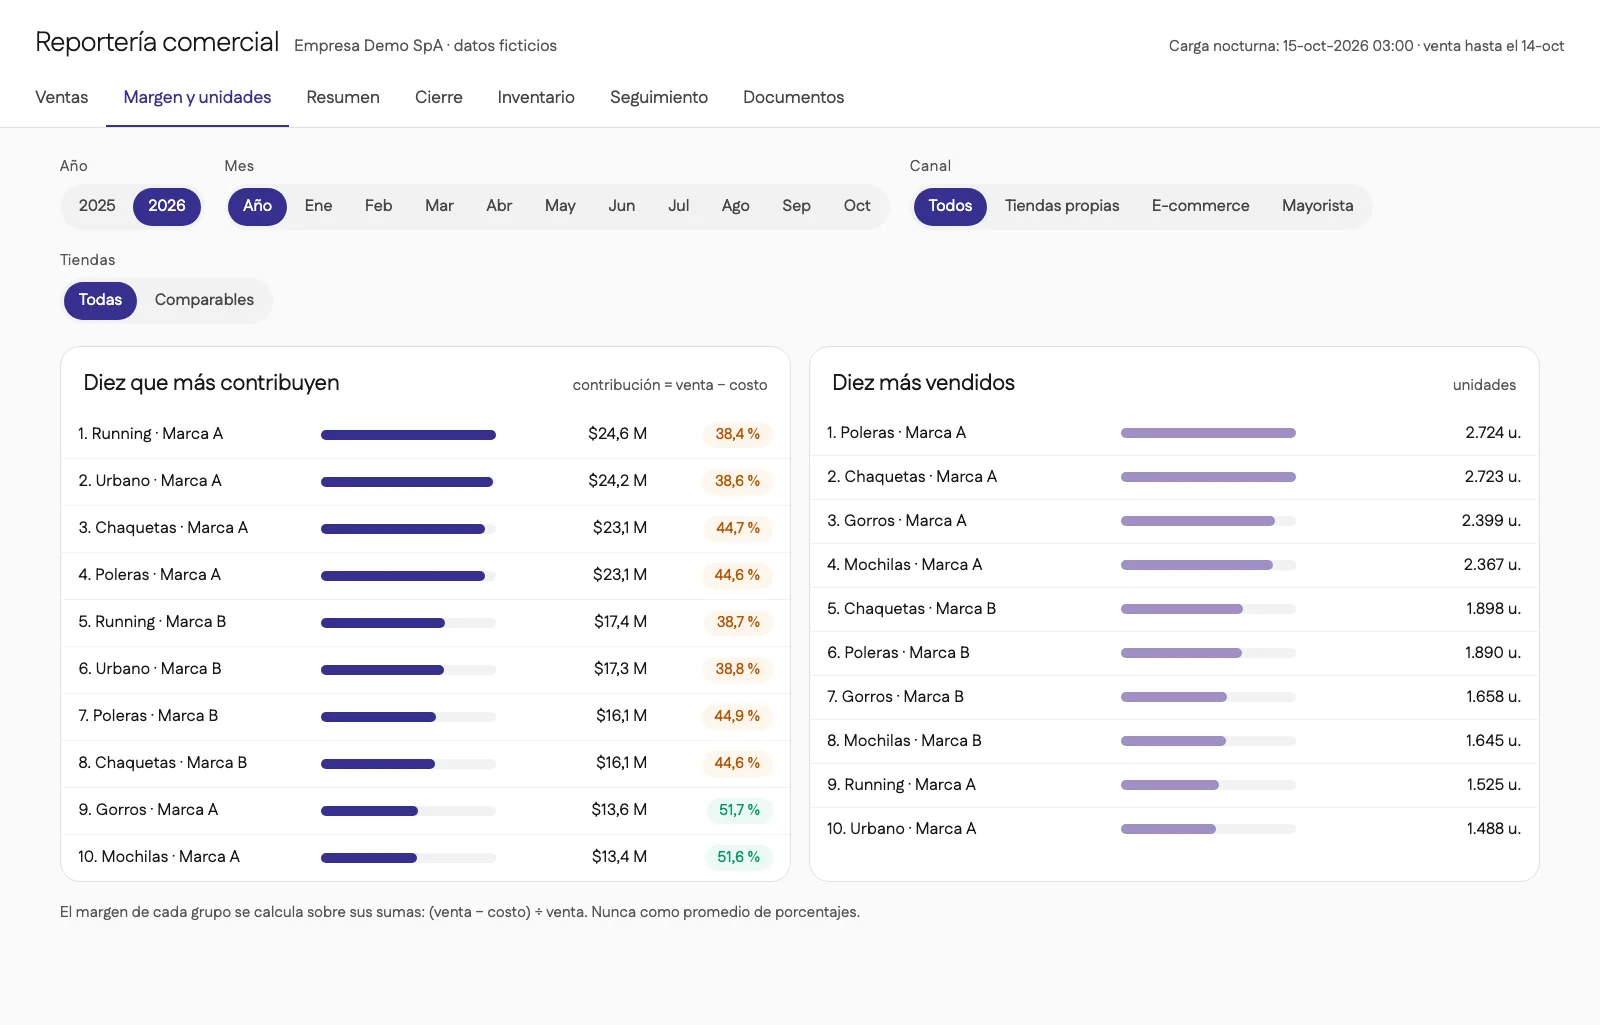
Task: Click '10. Mochilas · Marca A' contribution row
Action: [425, 857]
